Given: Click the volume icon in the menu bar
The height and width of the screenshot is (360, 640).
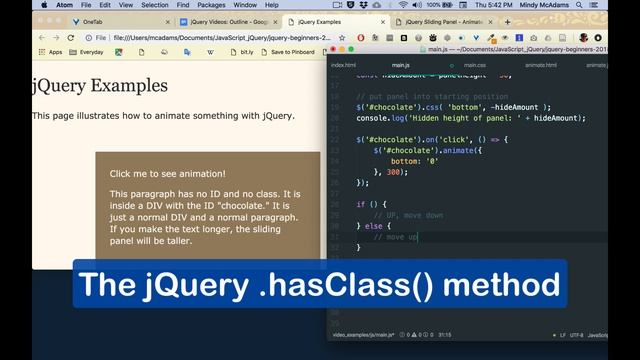Looking at the screenshot, I should pyautogui.click(x=417, y=5).
